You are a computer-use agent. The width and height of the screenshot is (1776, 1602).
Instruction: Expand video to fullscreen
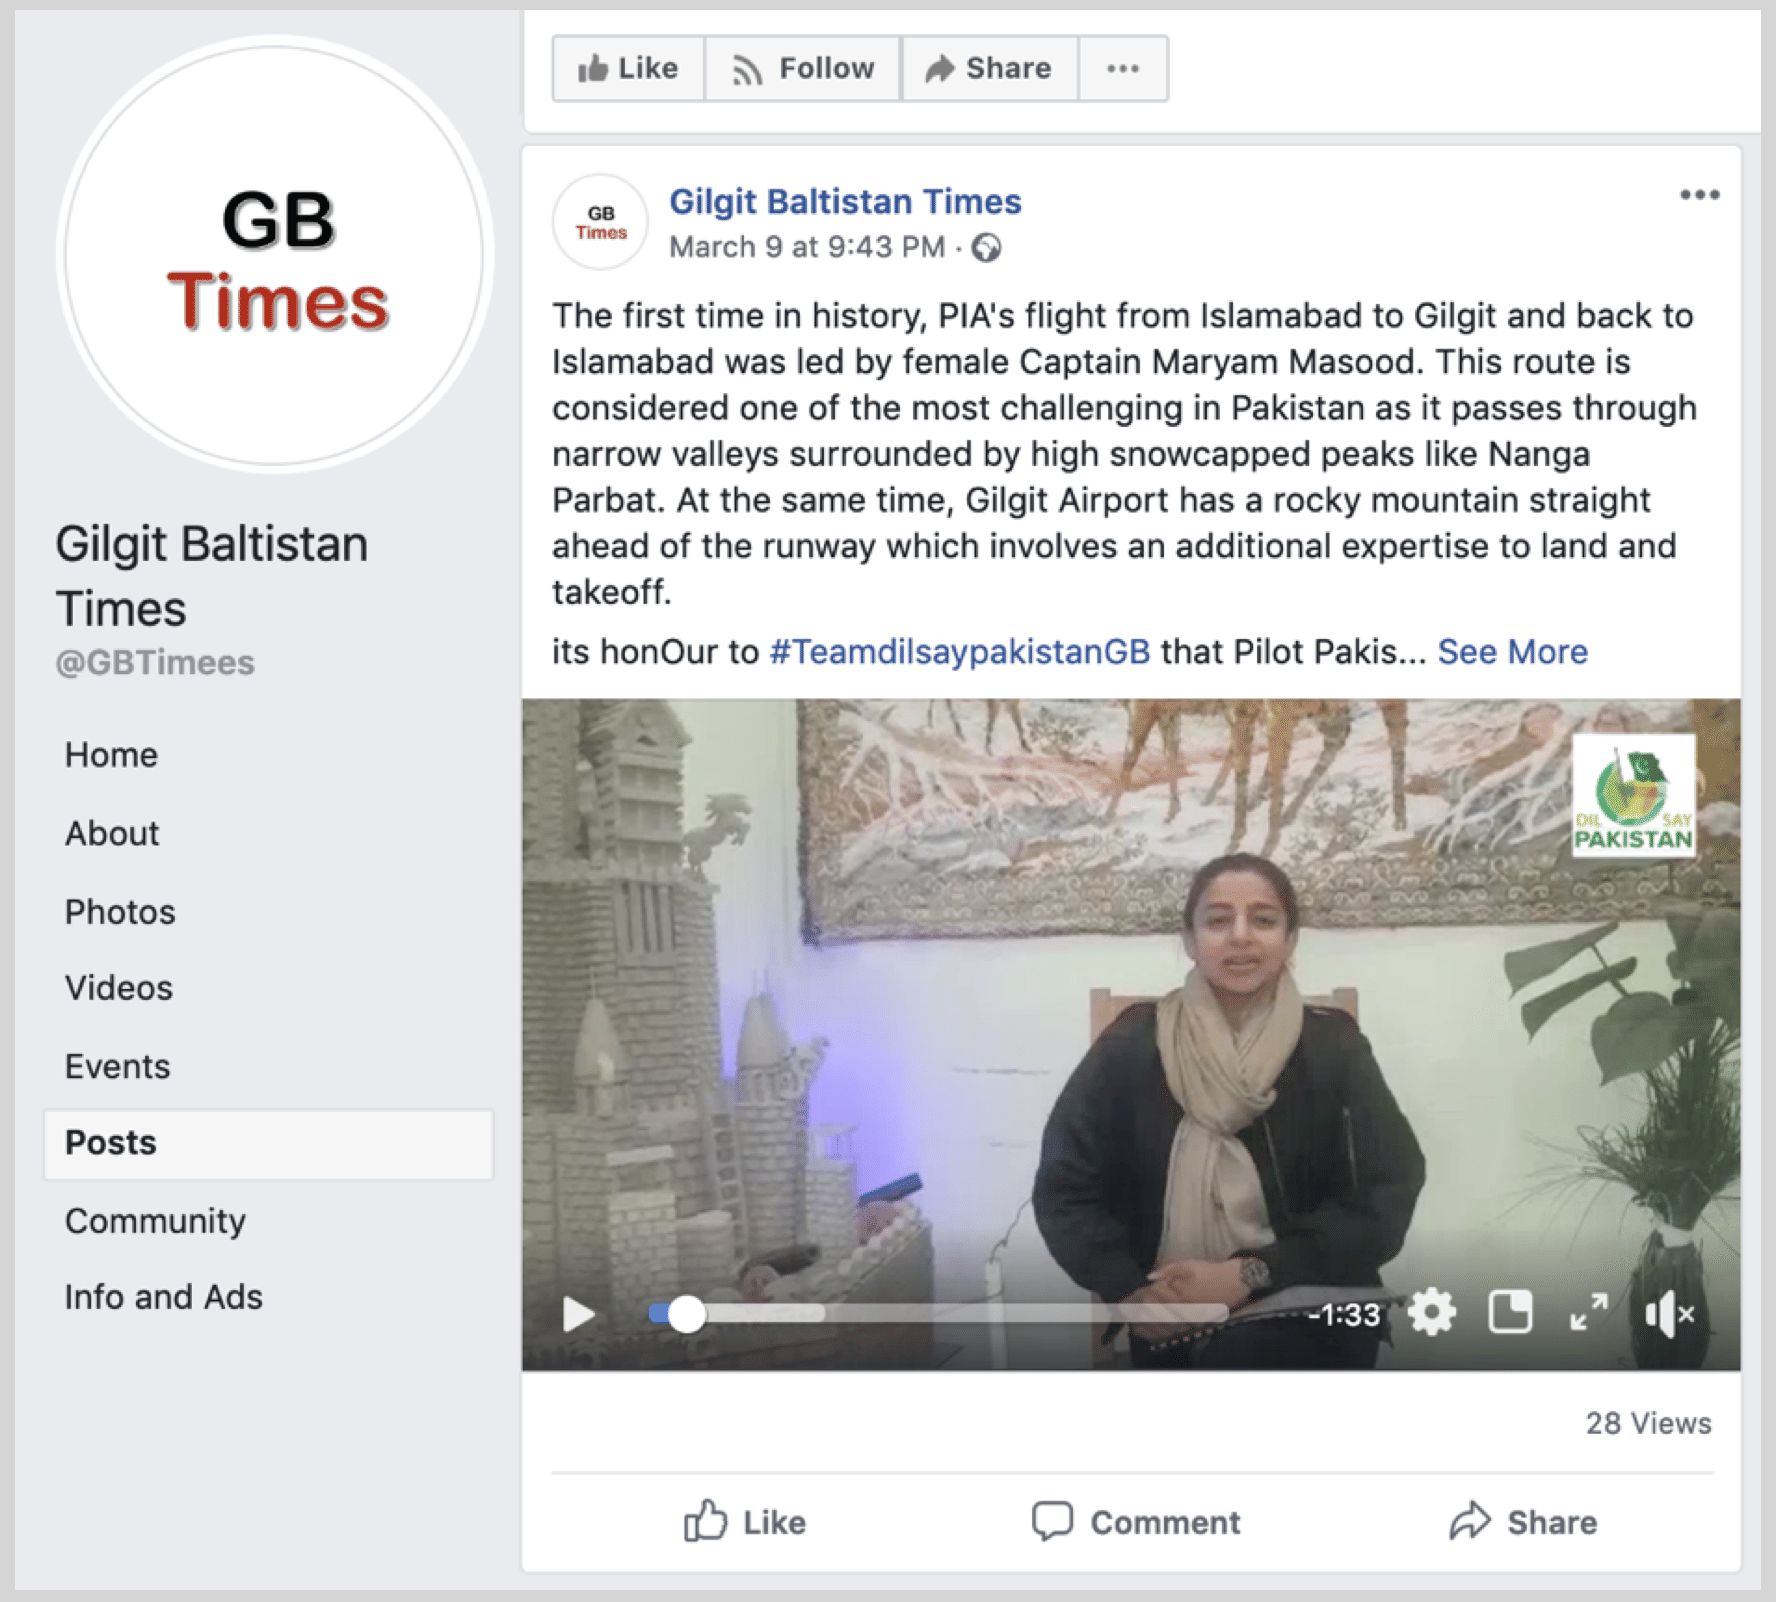click(x=1589, y=1312)
